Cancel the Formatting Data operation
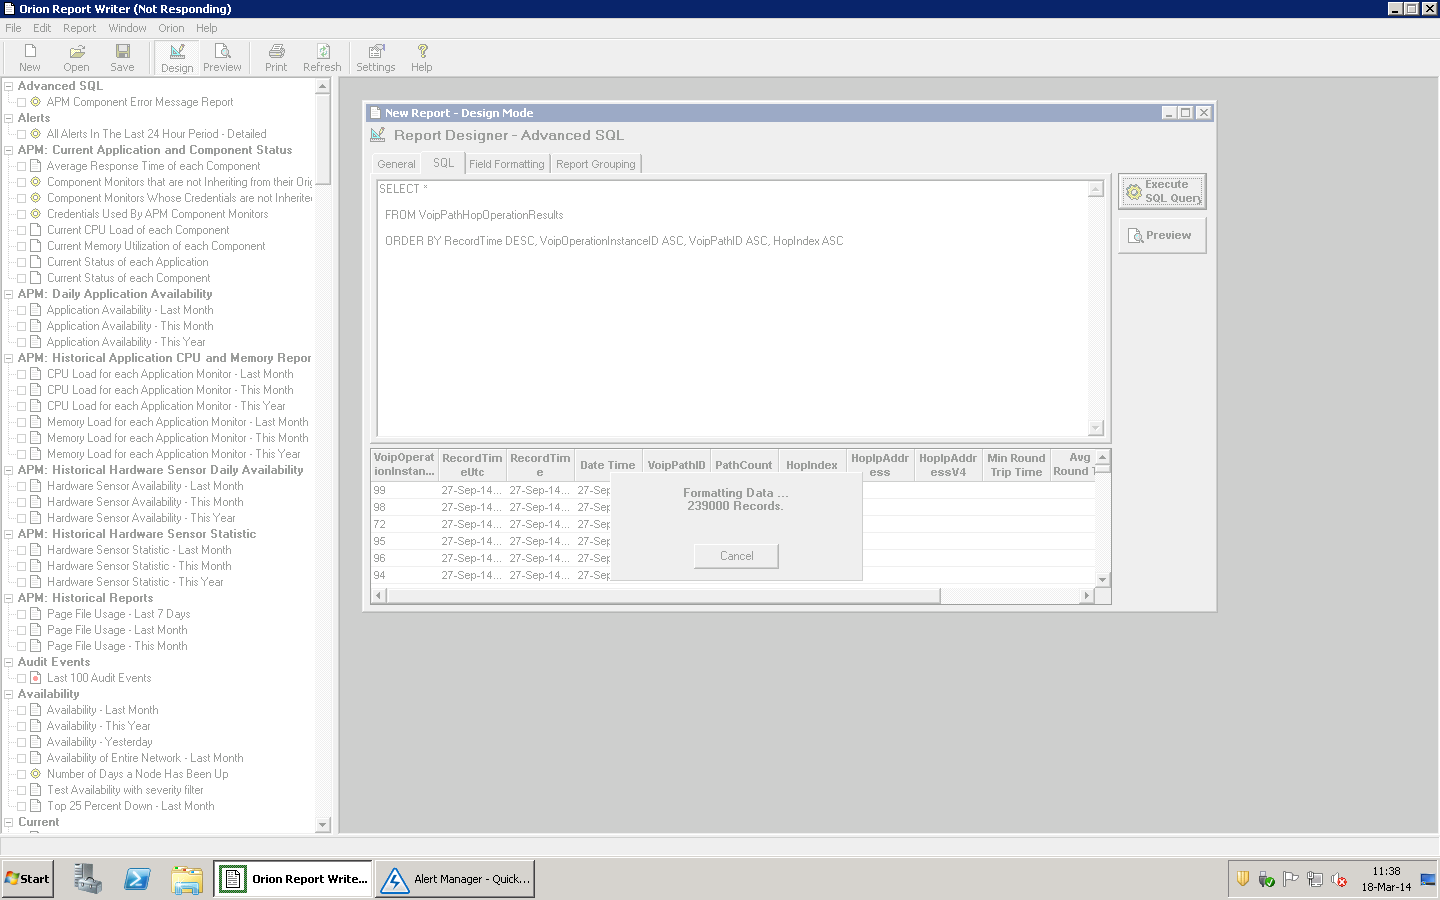Screen dimensions: 1440x900 point(736,556)
